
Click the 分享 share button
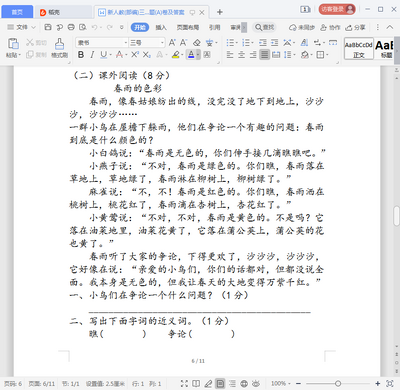tap(355, 27)
